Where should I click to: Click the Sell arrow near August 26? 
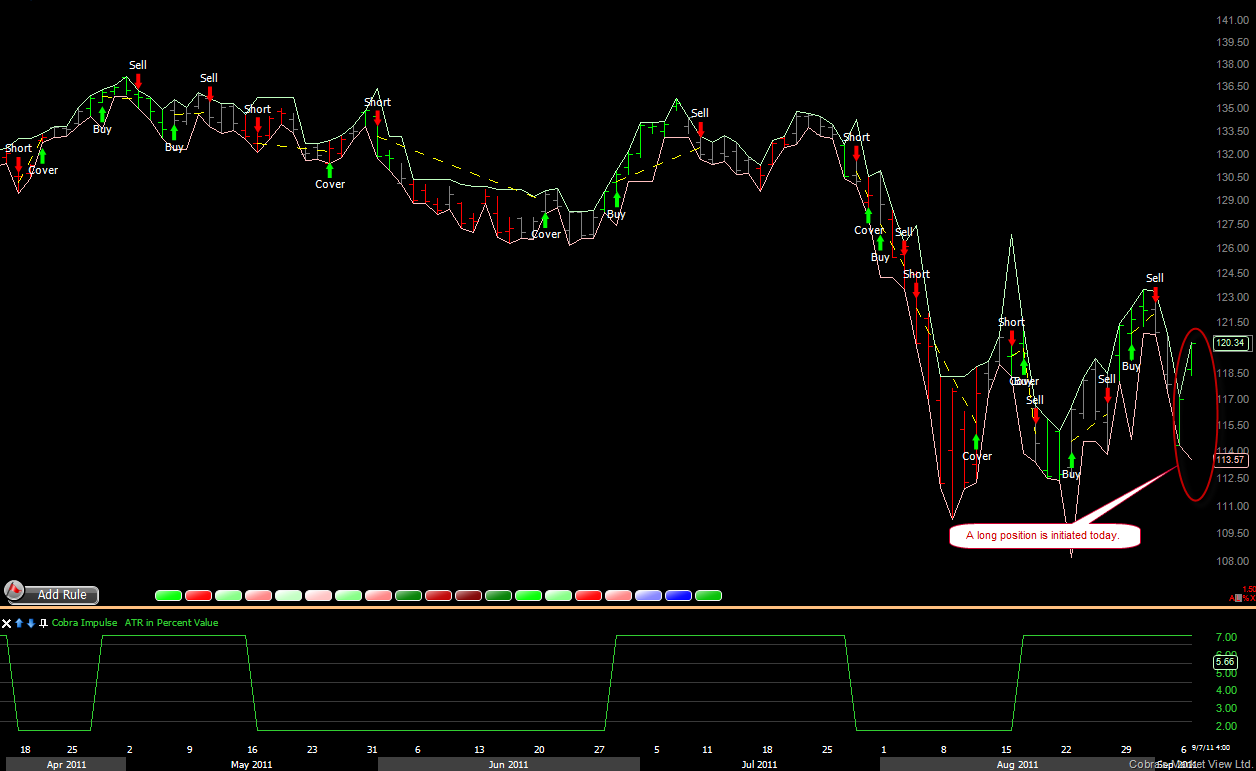tap(1107, 394)
